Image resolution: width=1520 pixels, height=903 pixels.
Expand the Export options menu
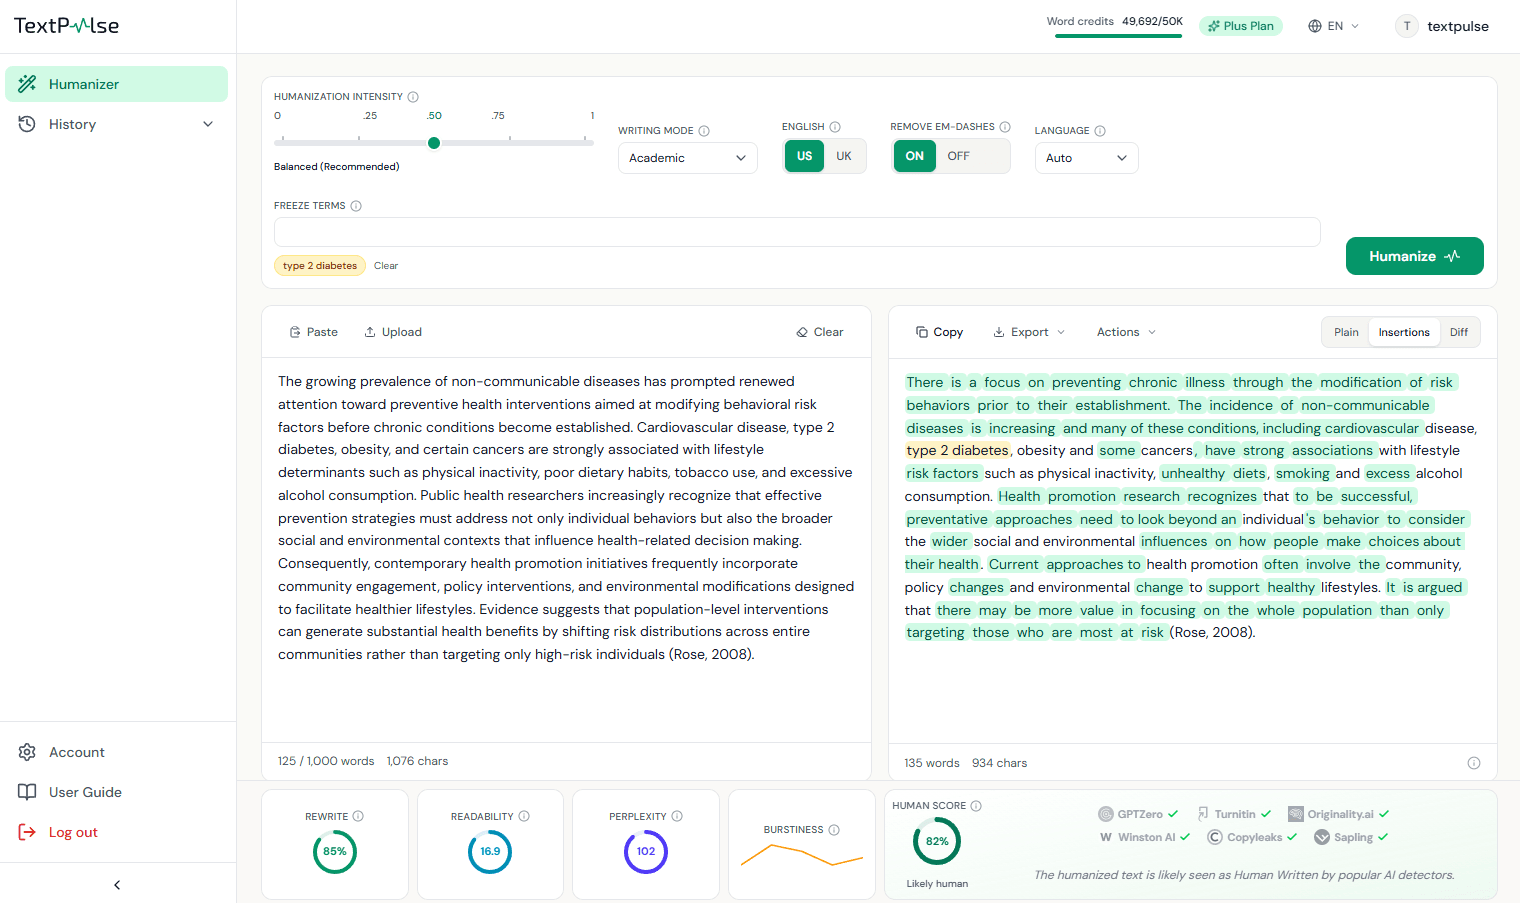tap(1029, 332)
